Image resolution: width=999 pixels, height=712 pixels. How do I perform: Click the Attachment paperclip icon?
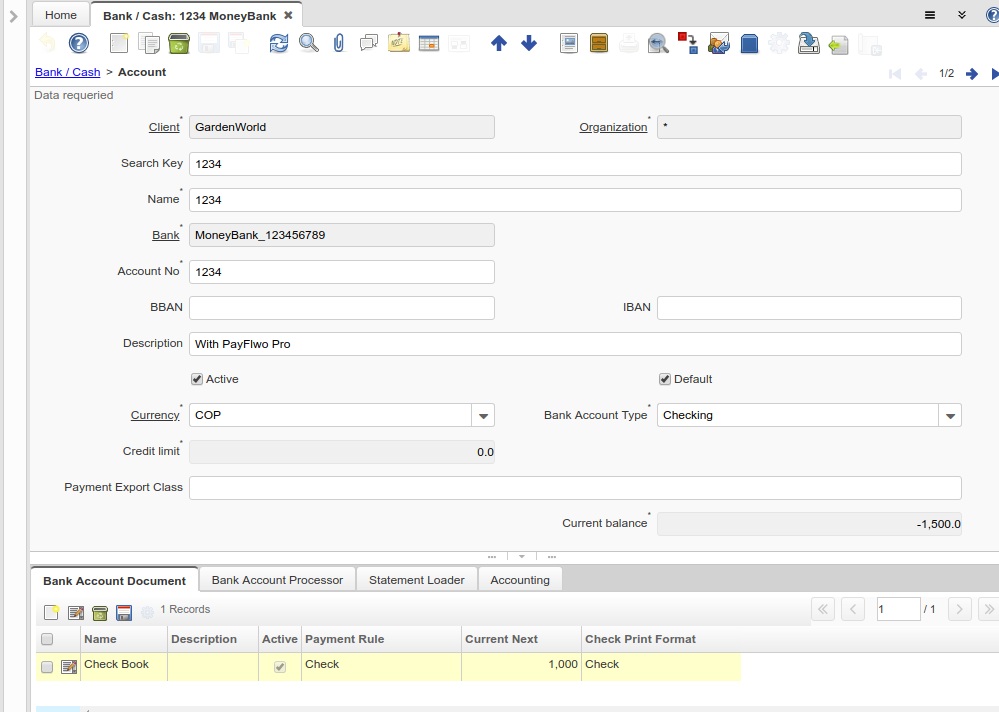click(x=339, y=43)
